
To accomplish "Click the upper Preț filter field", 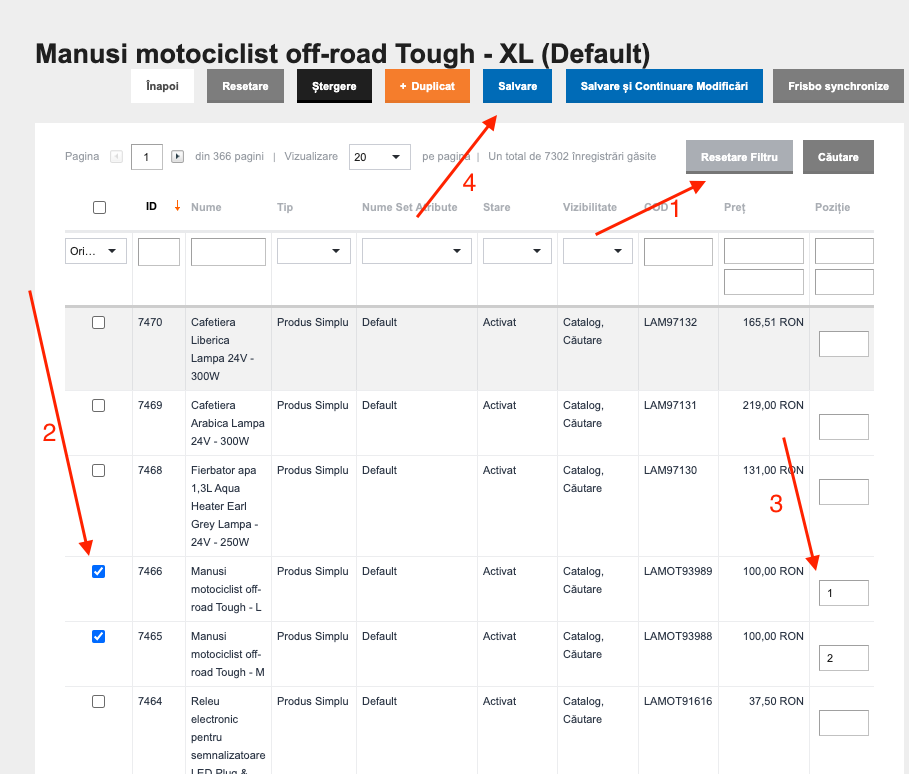I will click(x=764, y=251).
